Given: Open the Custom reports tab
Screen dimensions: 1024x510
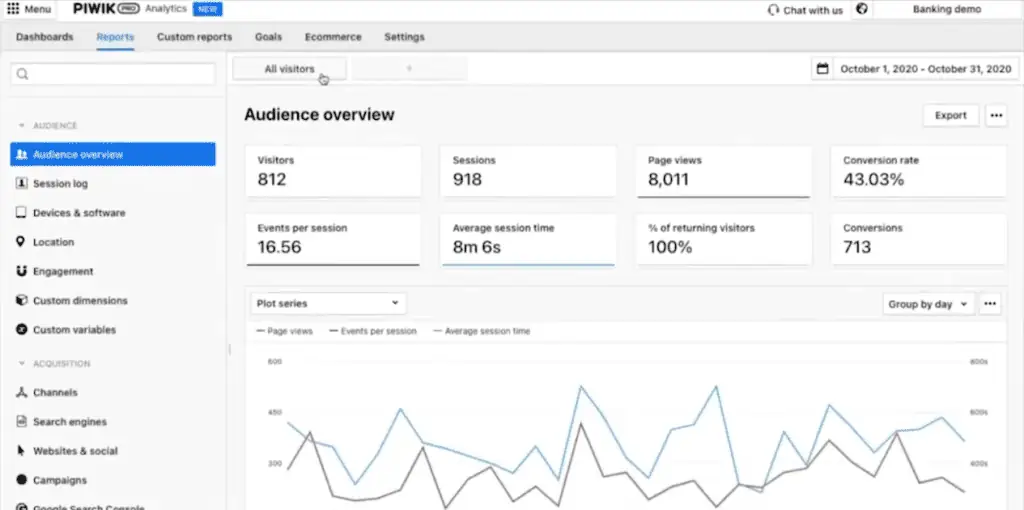Looking at the screenshot, I should tap(194, 37).
